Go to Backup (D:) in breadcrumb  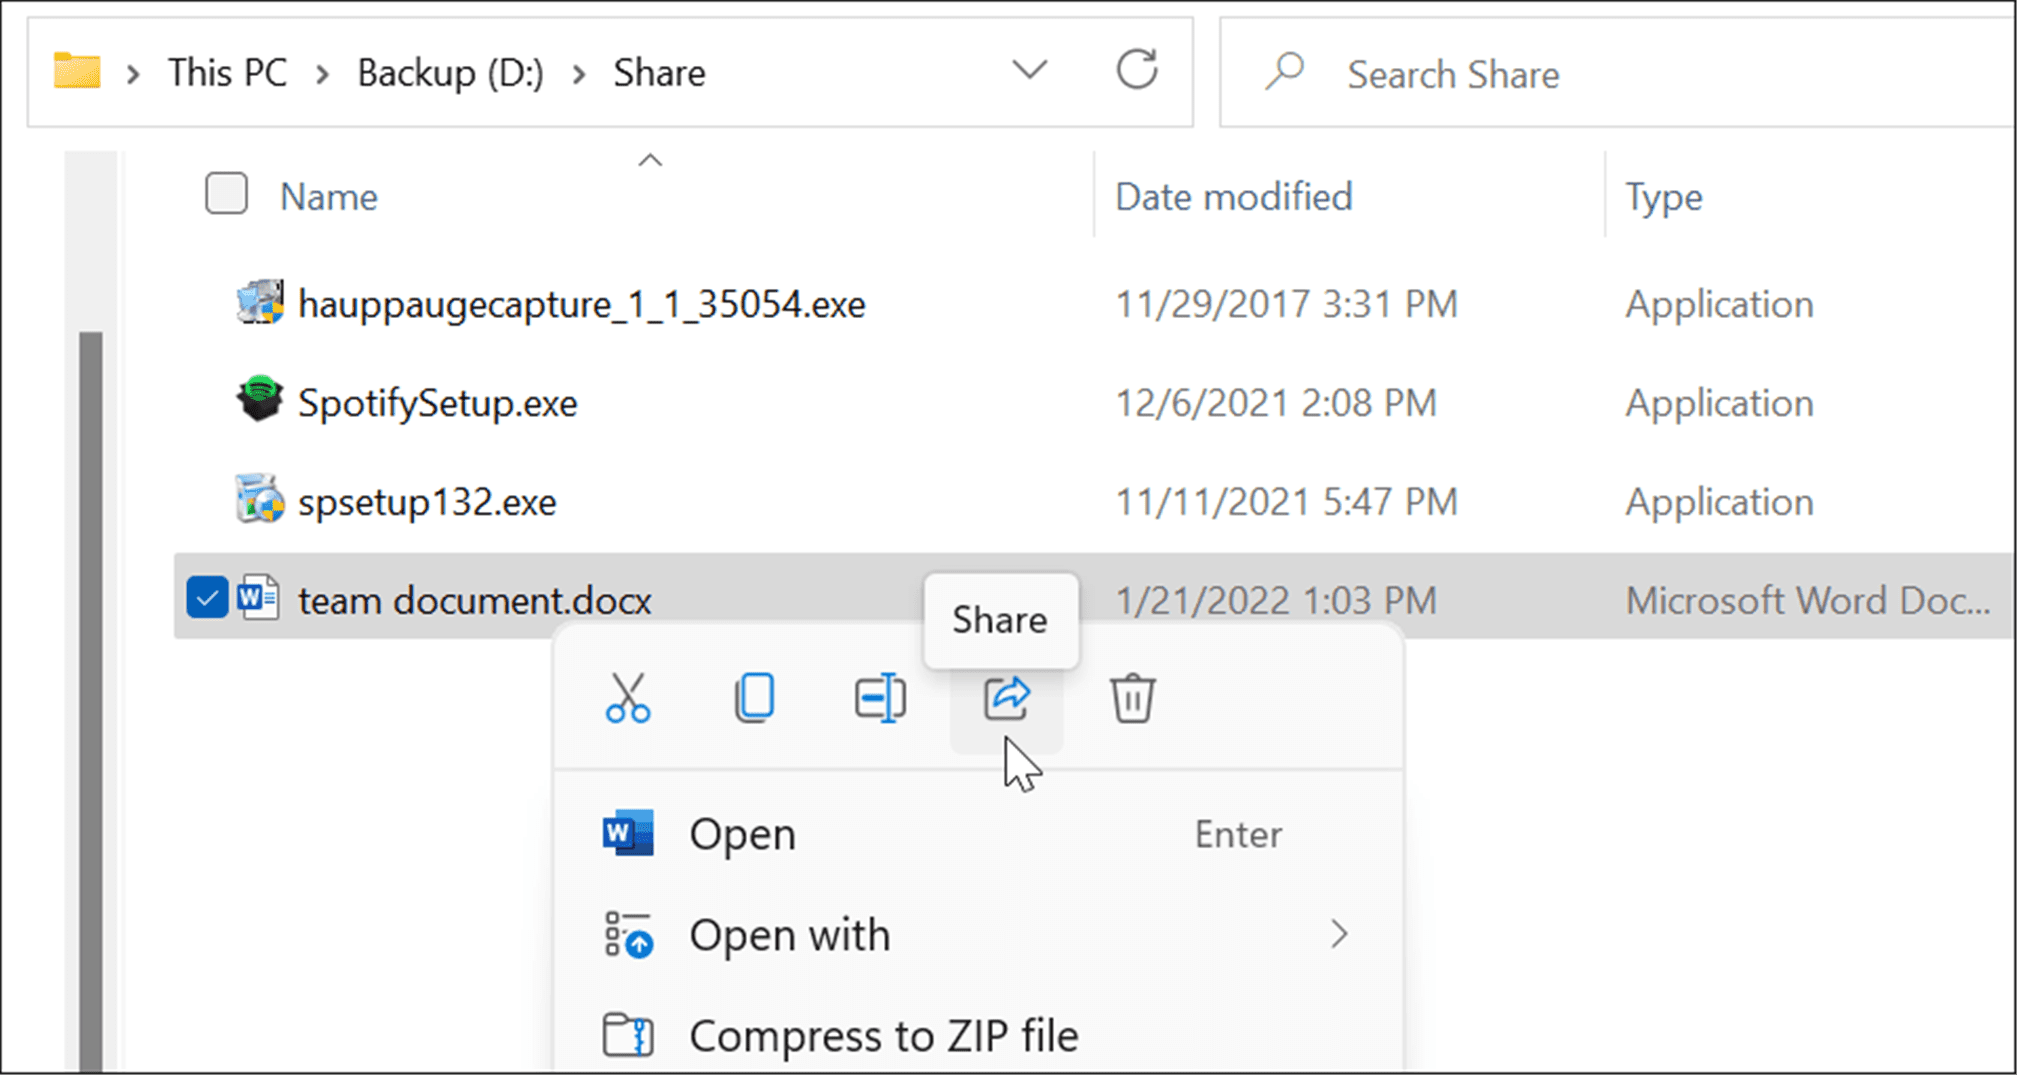[x=450, y=71]
